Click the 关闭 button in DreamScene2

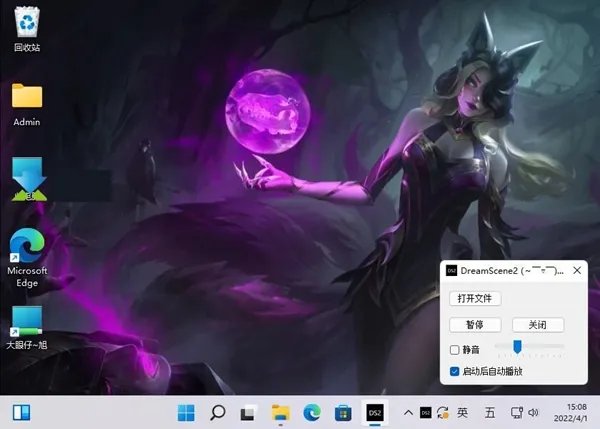coord(538,325)
